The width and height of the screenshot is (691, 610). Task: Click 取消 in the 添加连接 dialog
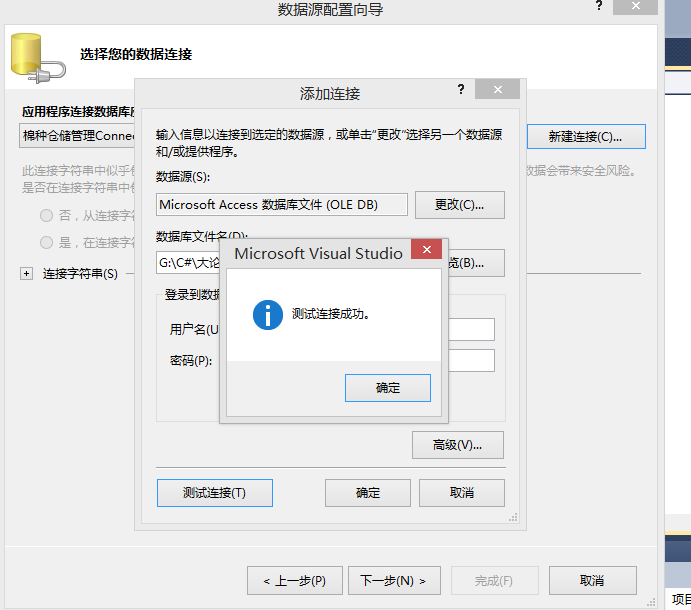tap(461, 493)
